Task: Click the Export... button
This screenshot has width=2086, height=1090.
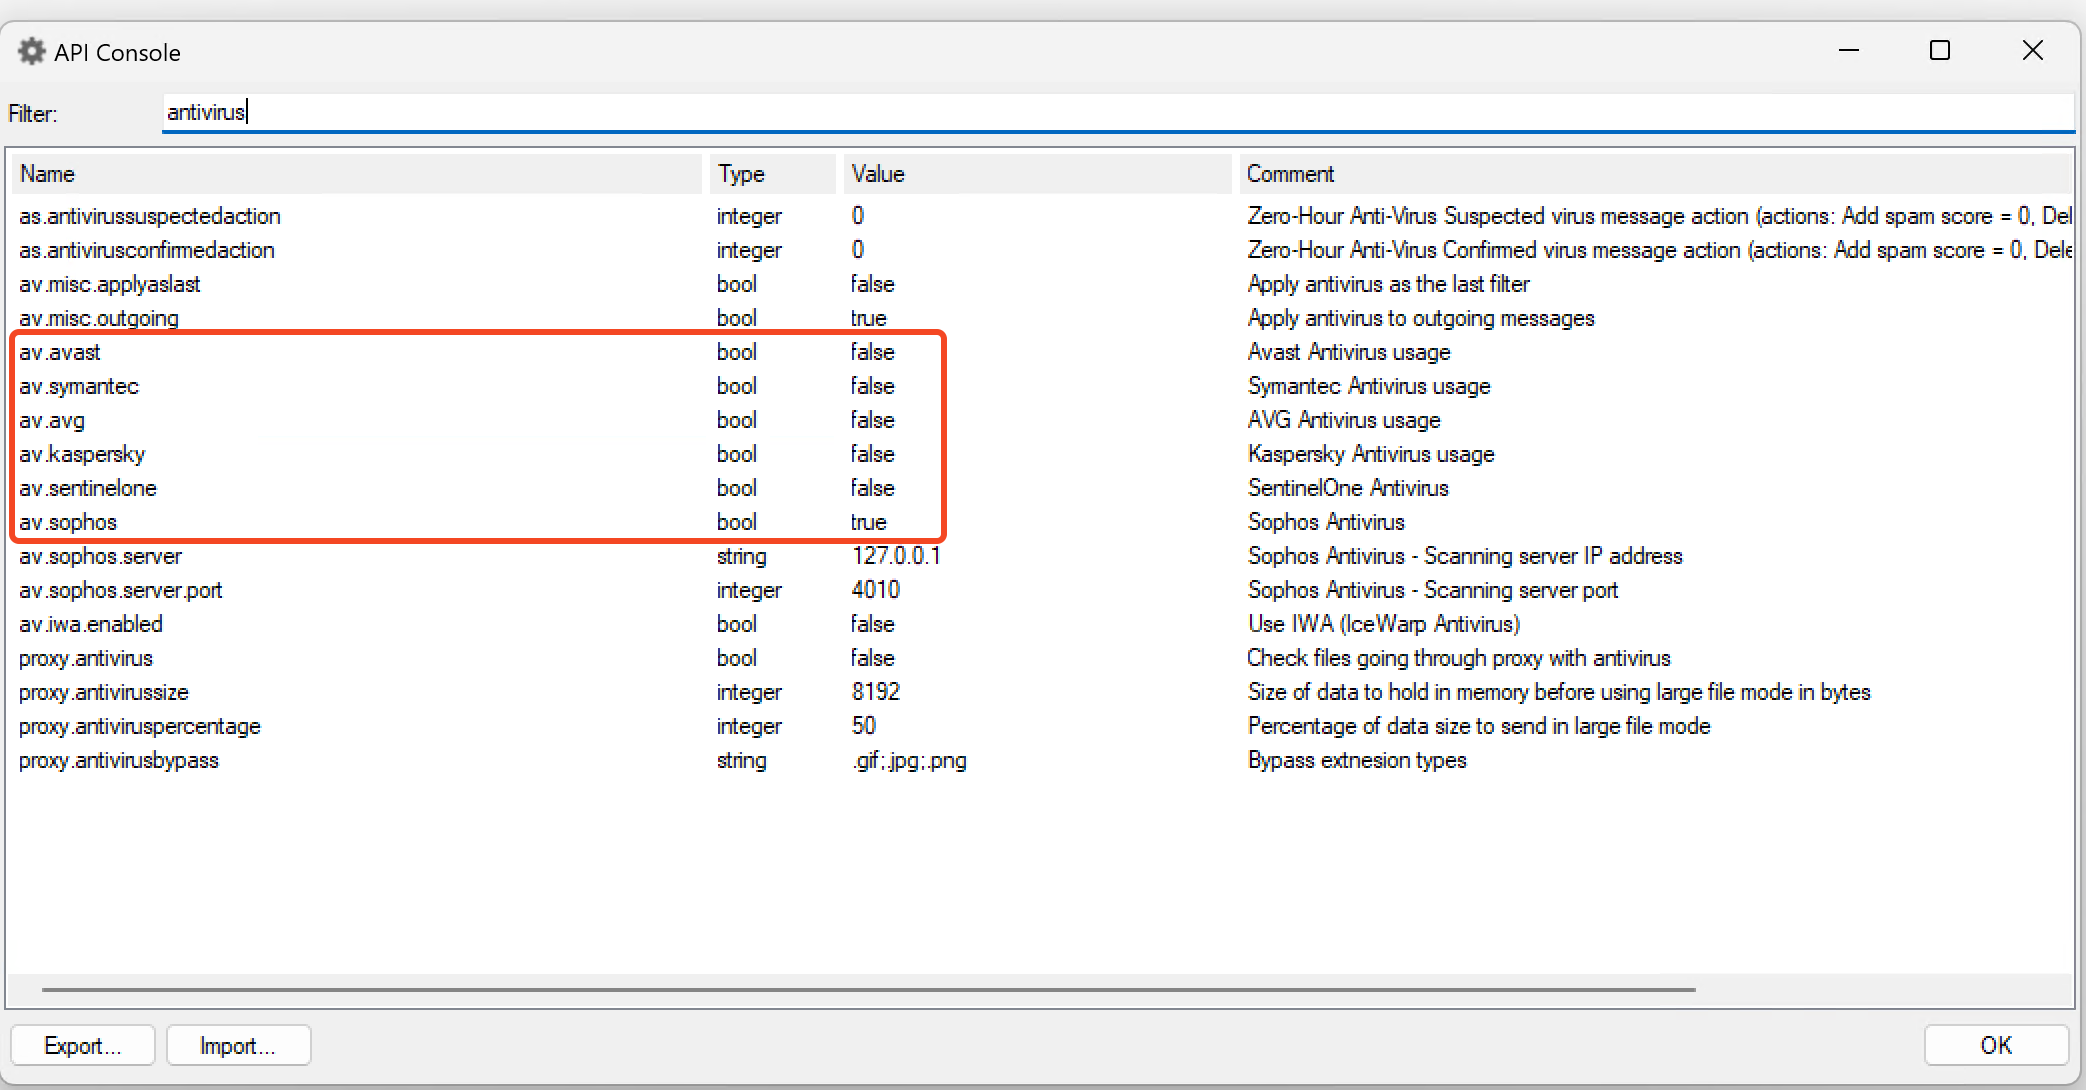Action: click(83, 1045)
